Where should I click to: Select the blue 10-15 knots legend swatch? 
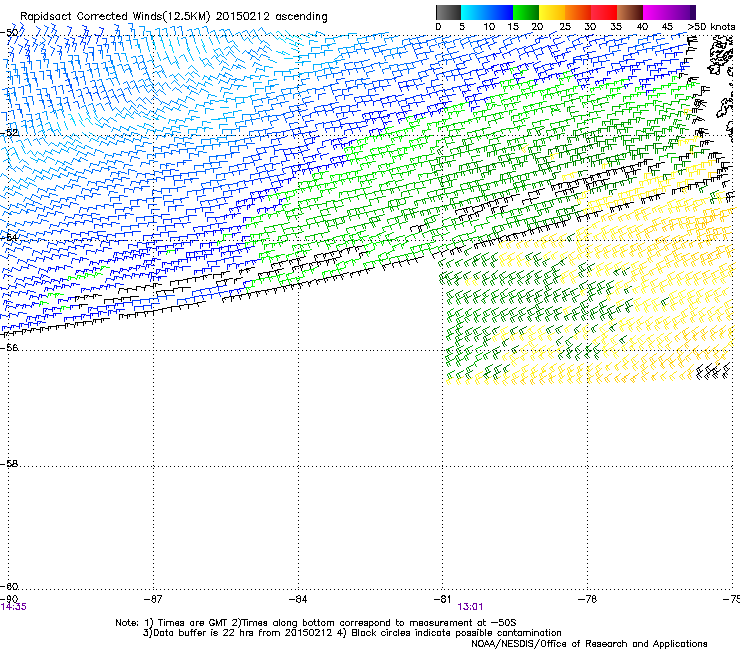pyautogui.click(x=500, y=12)
